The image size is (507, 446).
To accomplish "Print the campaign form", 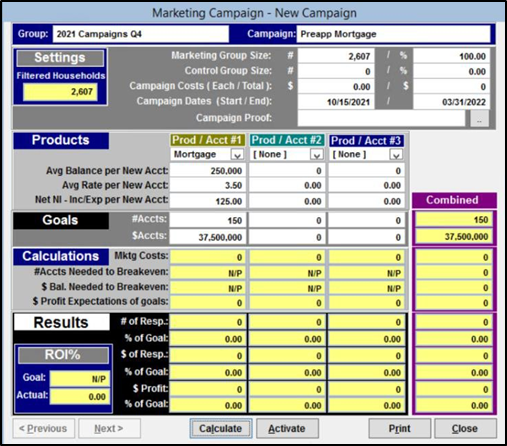I will click(399, 428).
